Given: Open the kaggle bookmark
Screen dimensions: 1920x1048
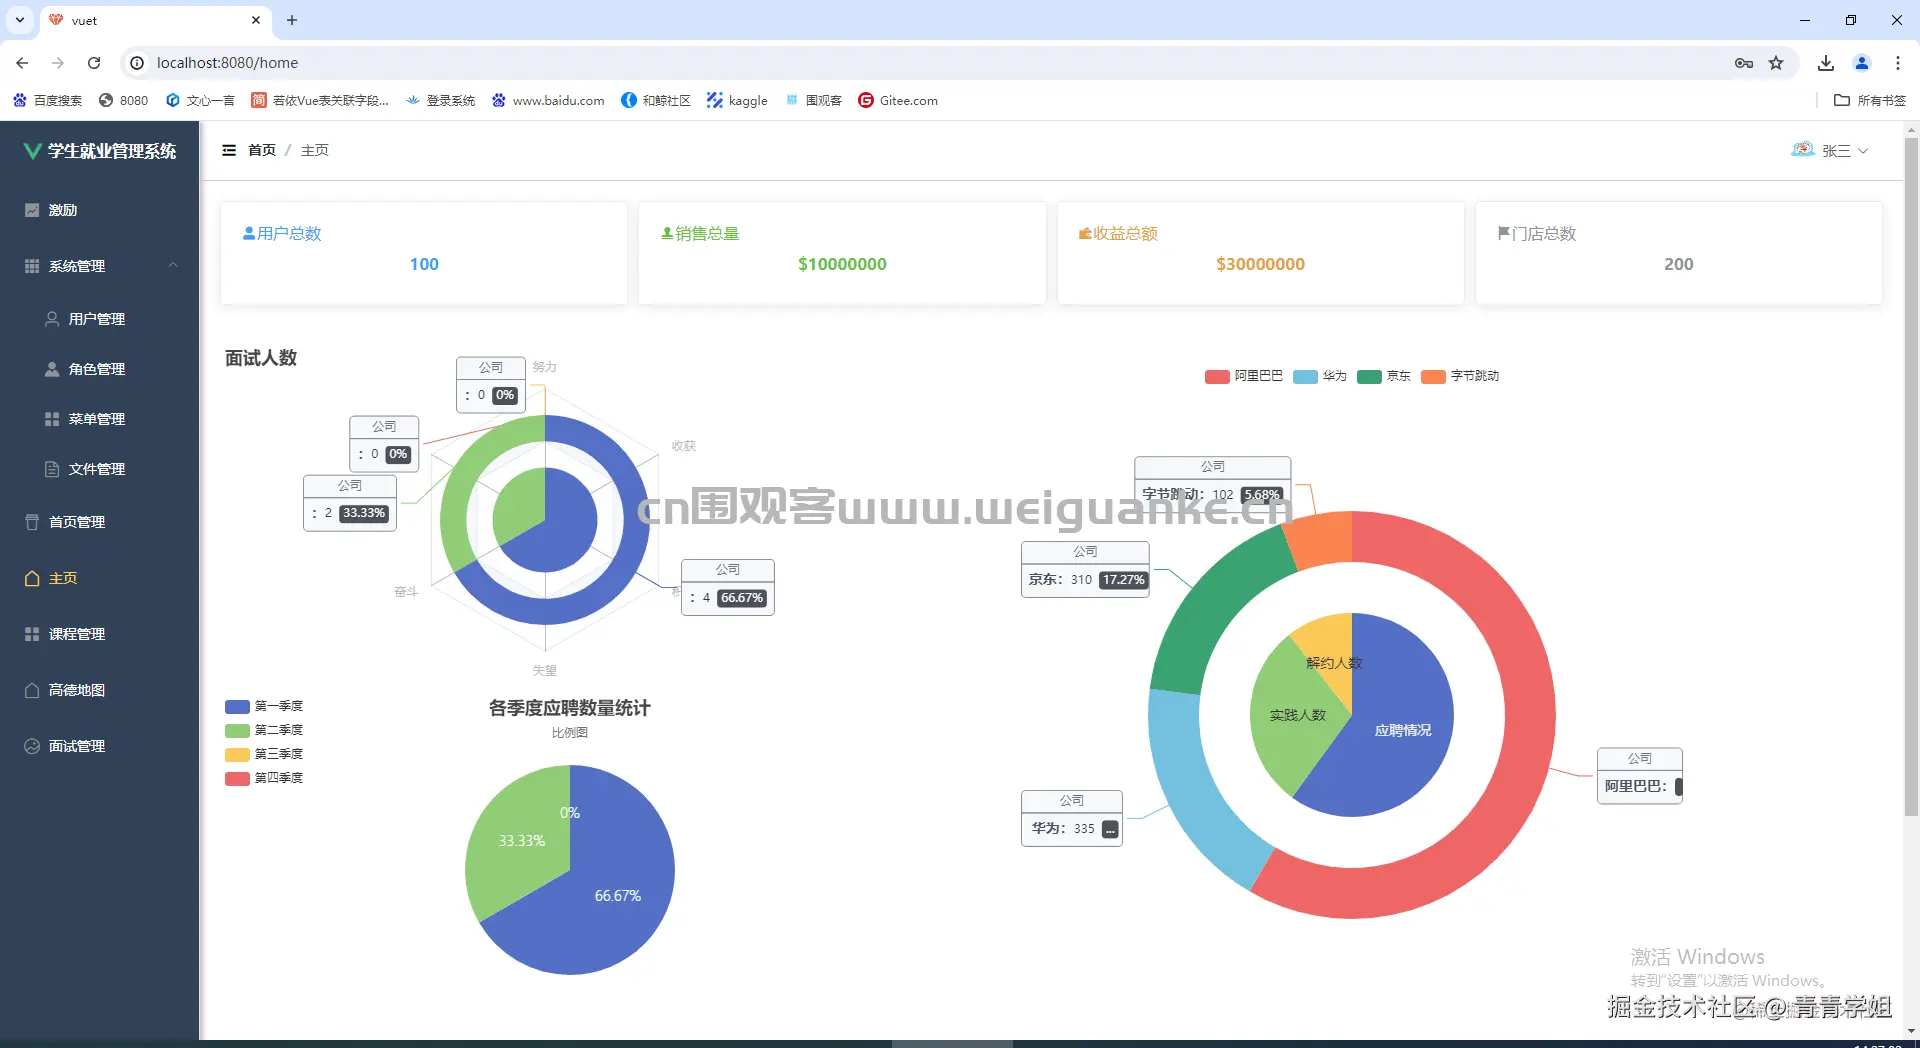Looking at the screenshot, I should point(737,100).
